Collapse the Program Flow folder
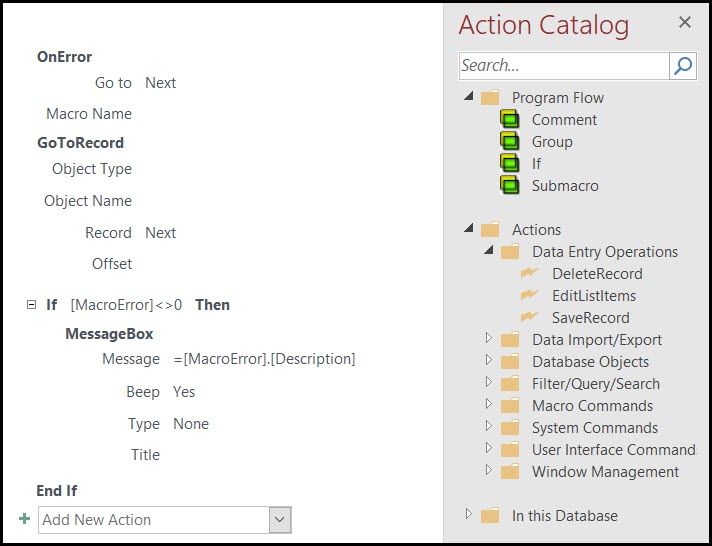This screenshot has width=712, height=546. (469, 96)
